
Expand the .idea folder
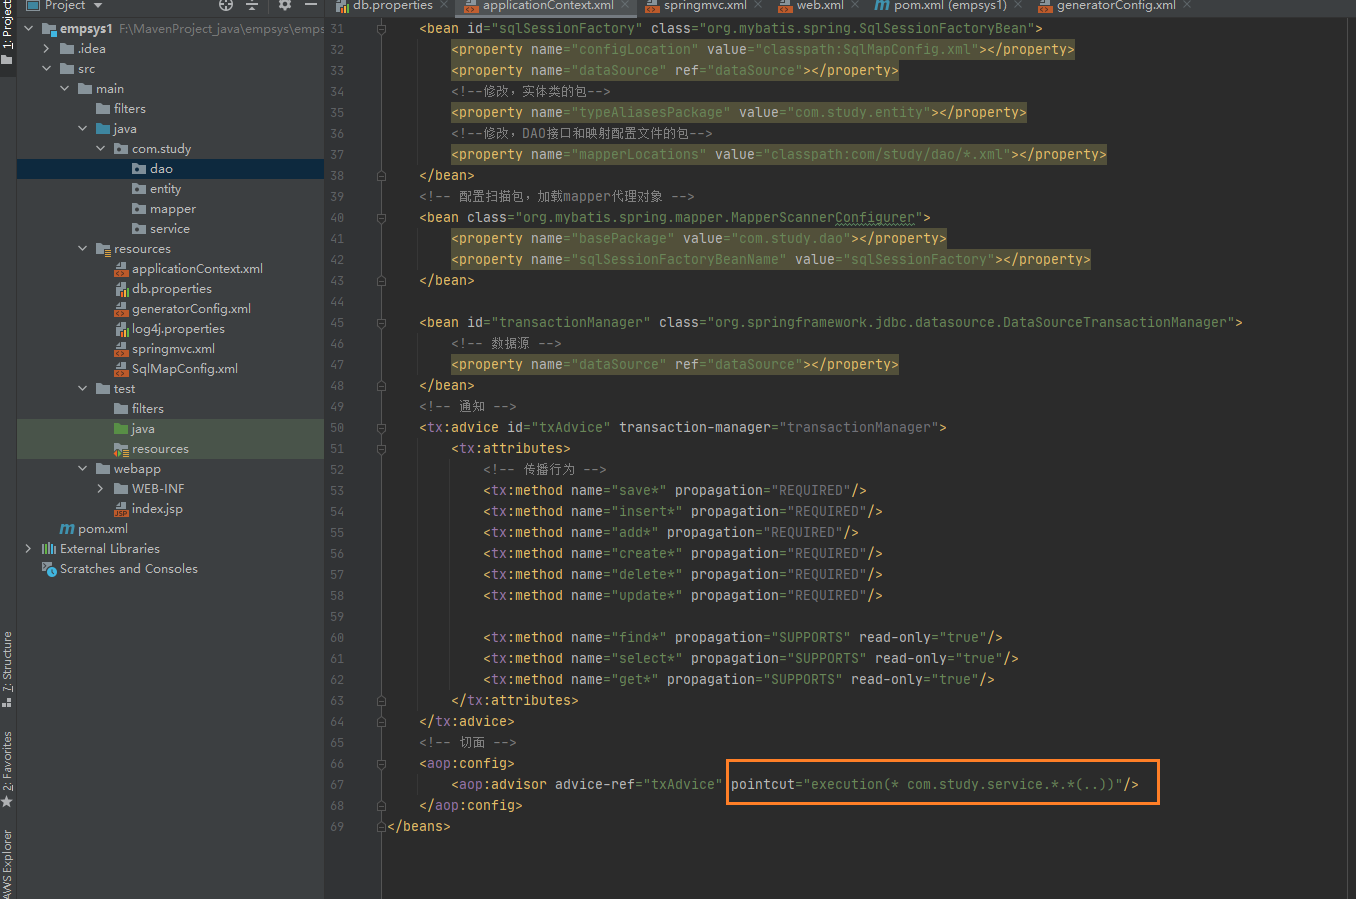coord(47,49)
